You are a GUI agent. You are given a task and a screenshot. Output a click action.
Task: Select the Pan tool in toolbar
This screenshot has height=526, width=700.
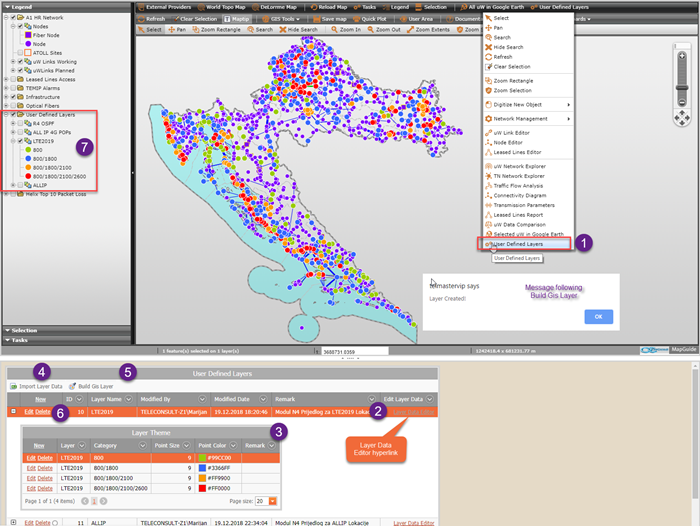coord(177,29)
